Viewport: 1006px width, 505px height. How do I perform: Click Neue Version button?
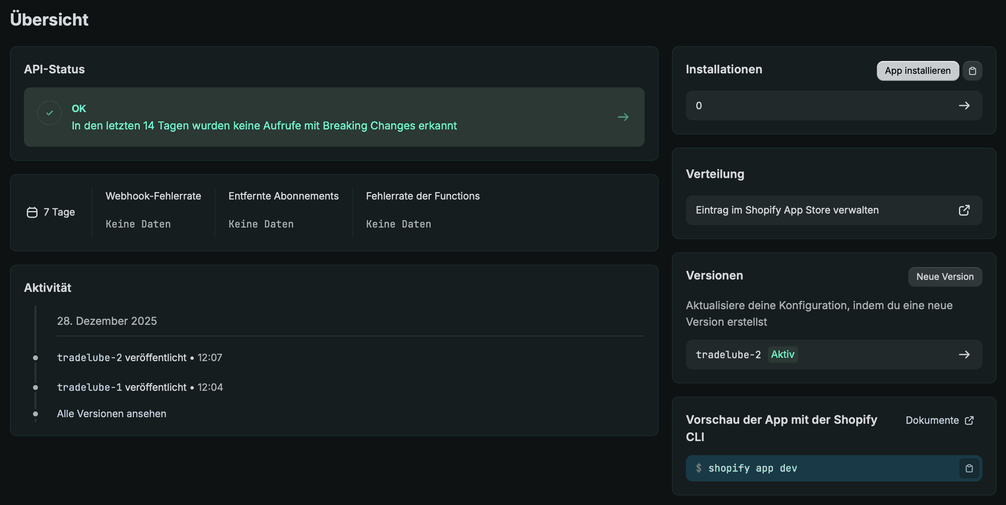[x=944, y=277]
